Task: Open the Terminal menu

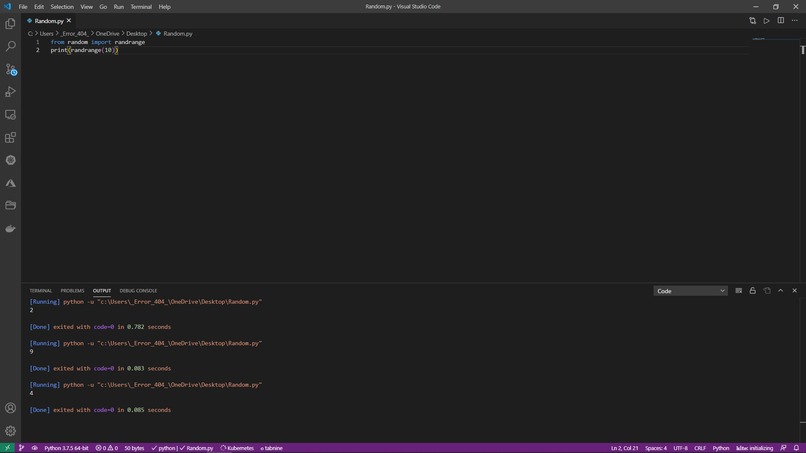Action: coord(141,7)
